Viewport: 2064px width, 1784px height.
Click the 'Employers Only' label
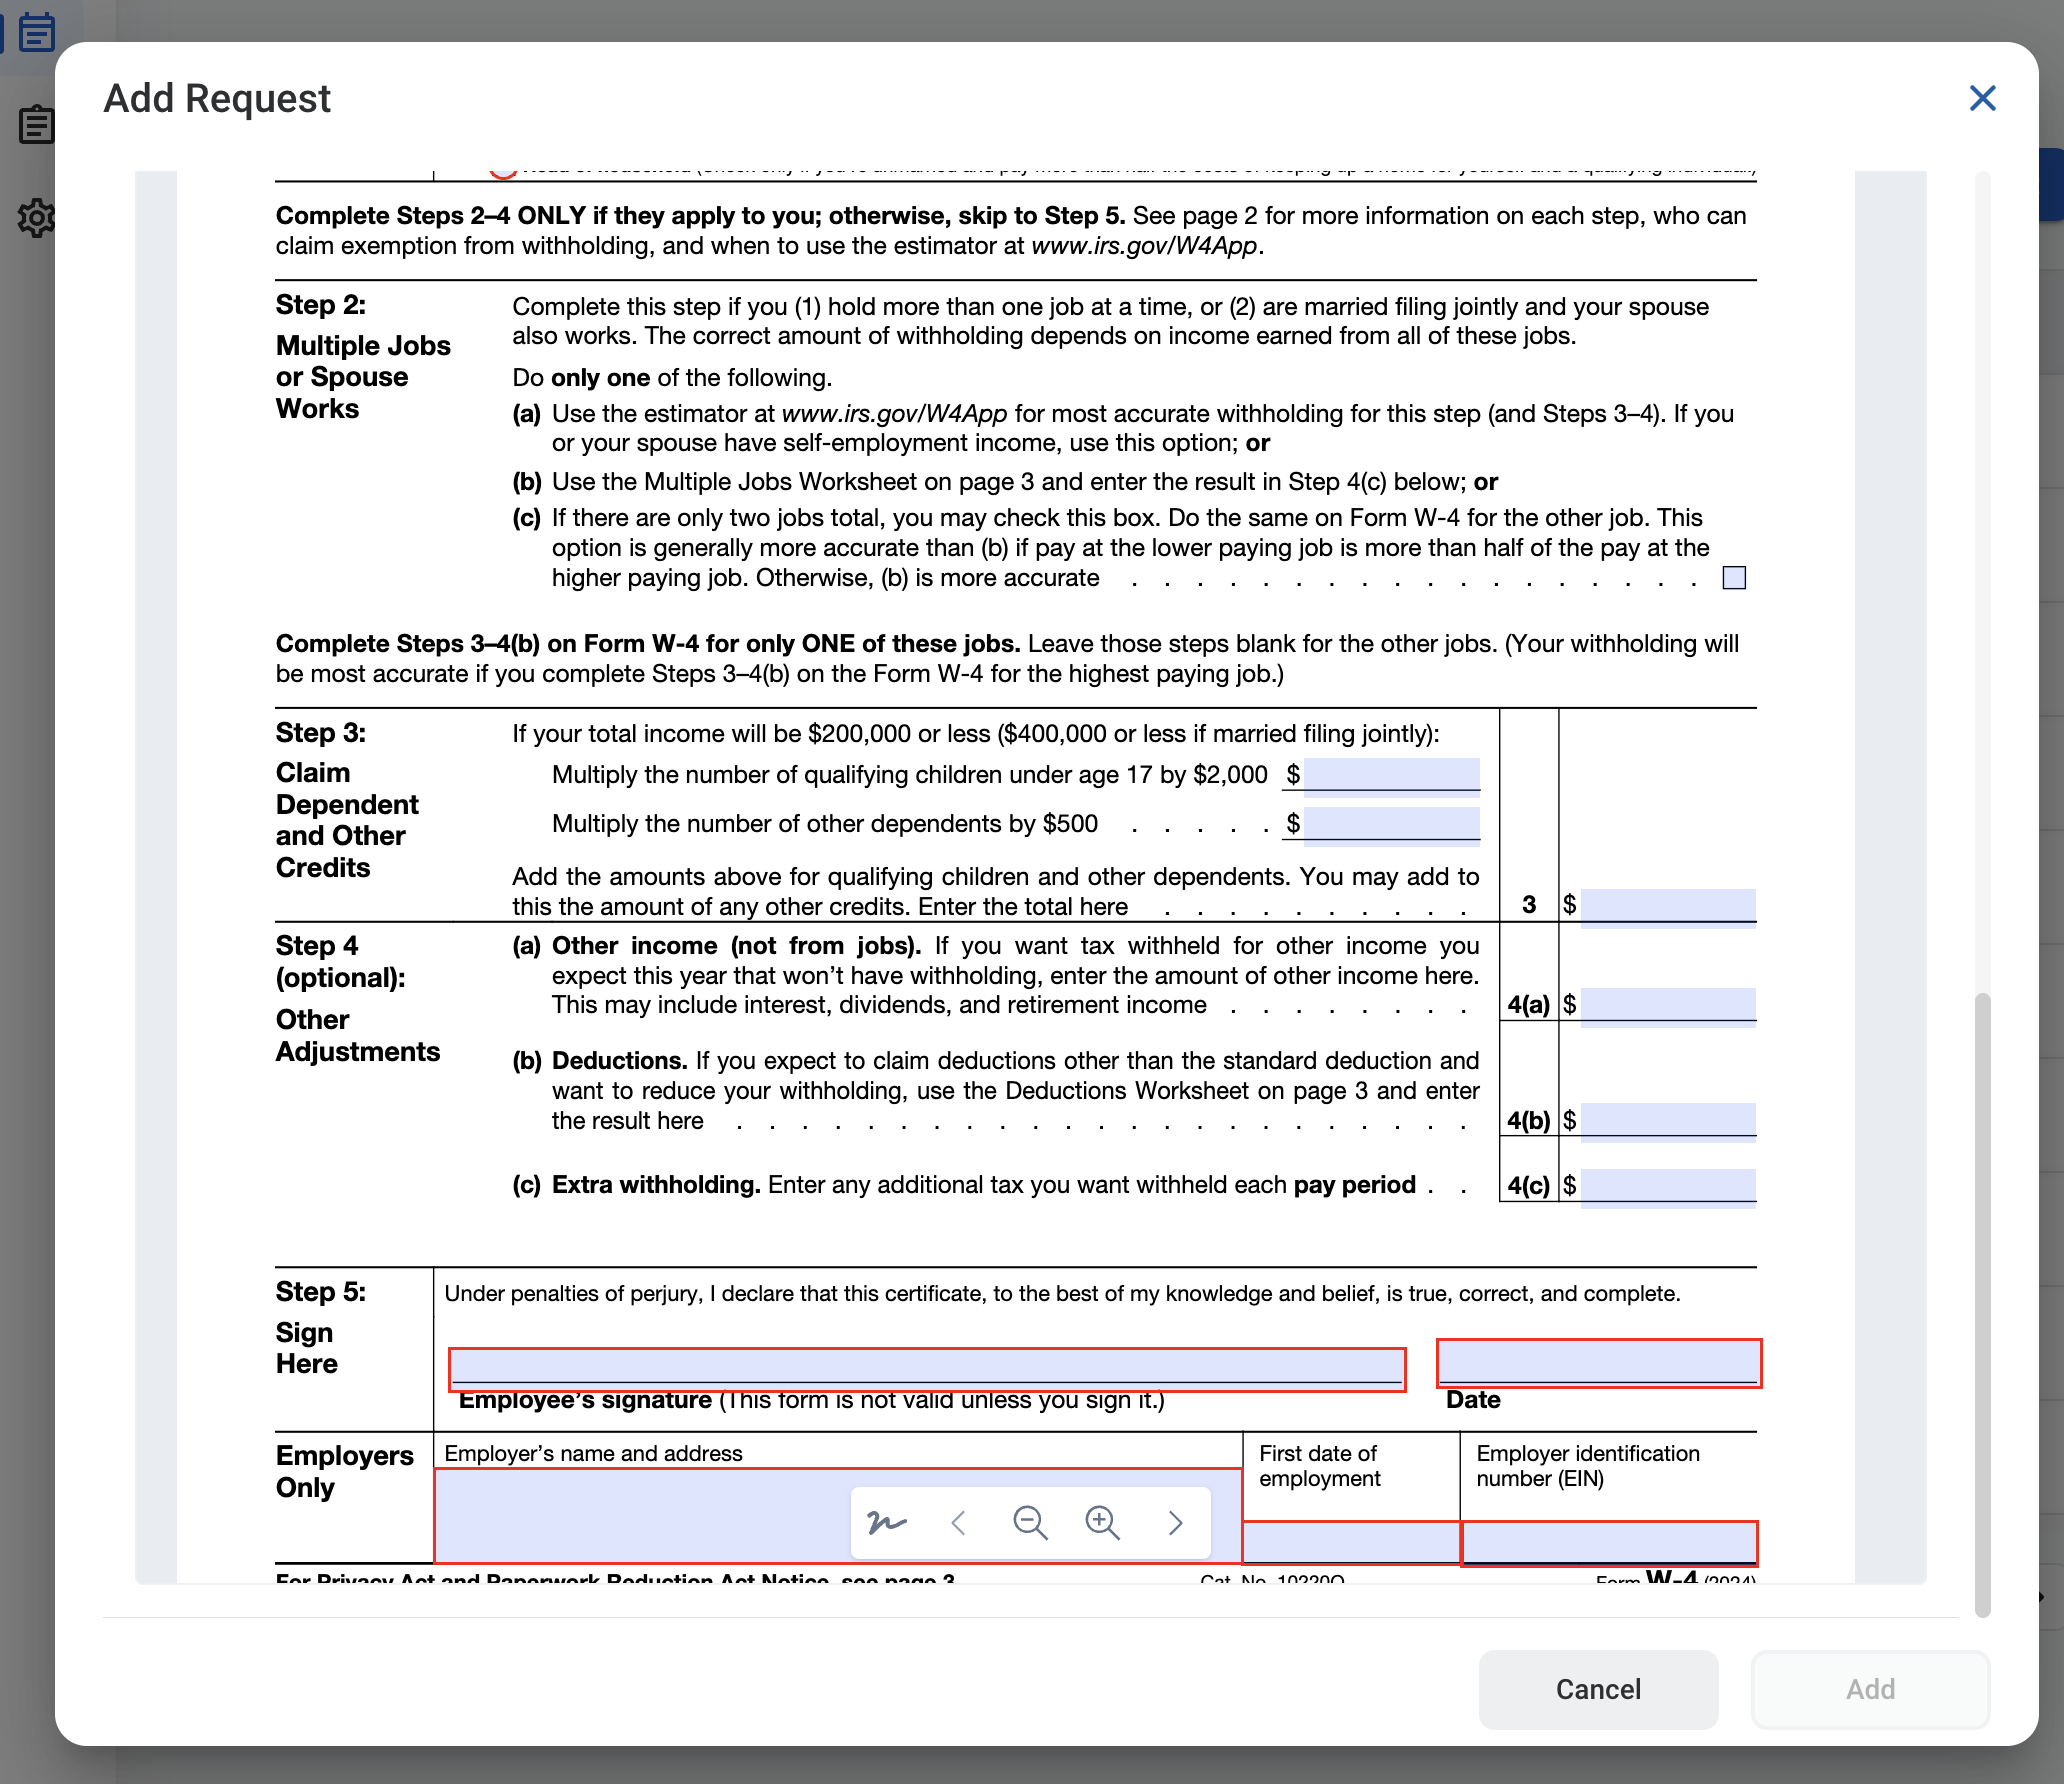coord(344,1471)
